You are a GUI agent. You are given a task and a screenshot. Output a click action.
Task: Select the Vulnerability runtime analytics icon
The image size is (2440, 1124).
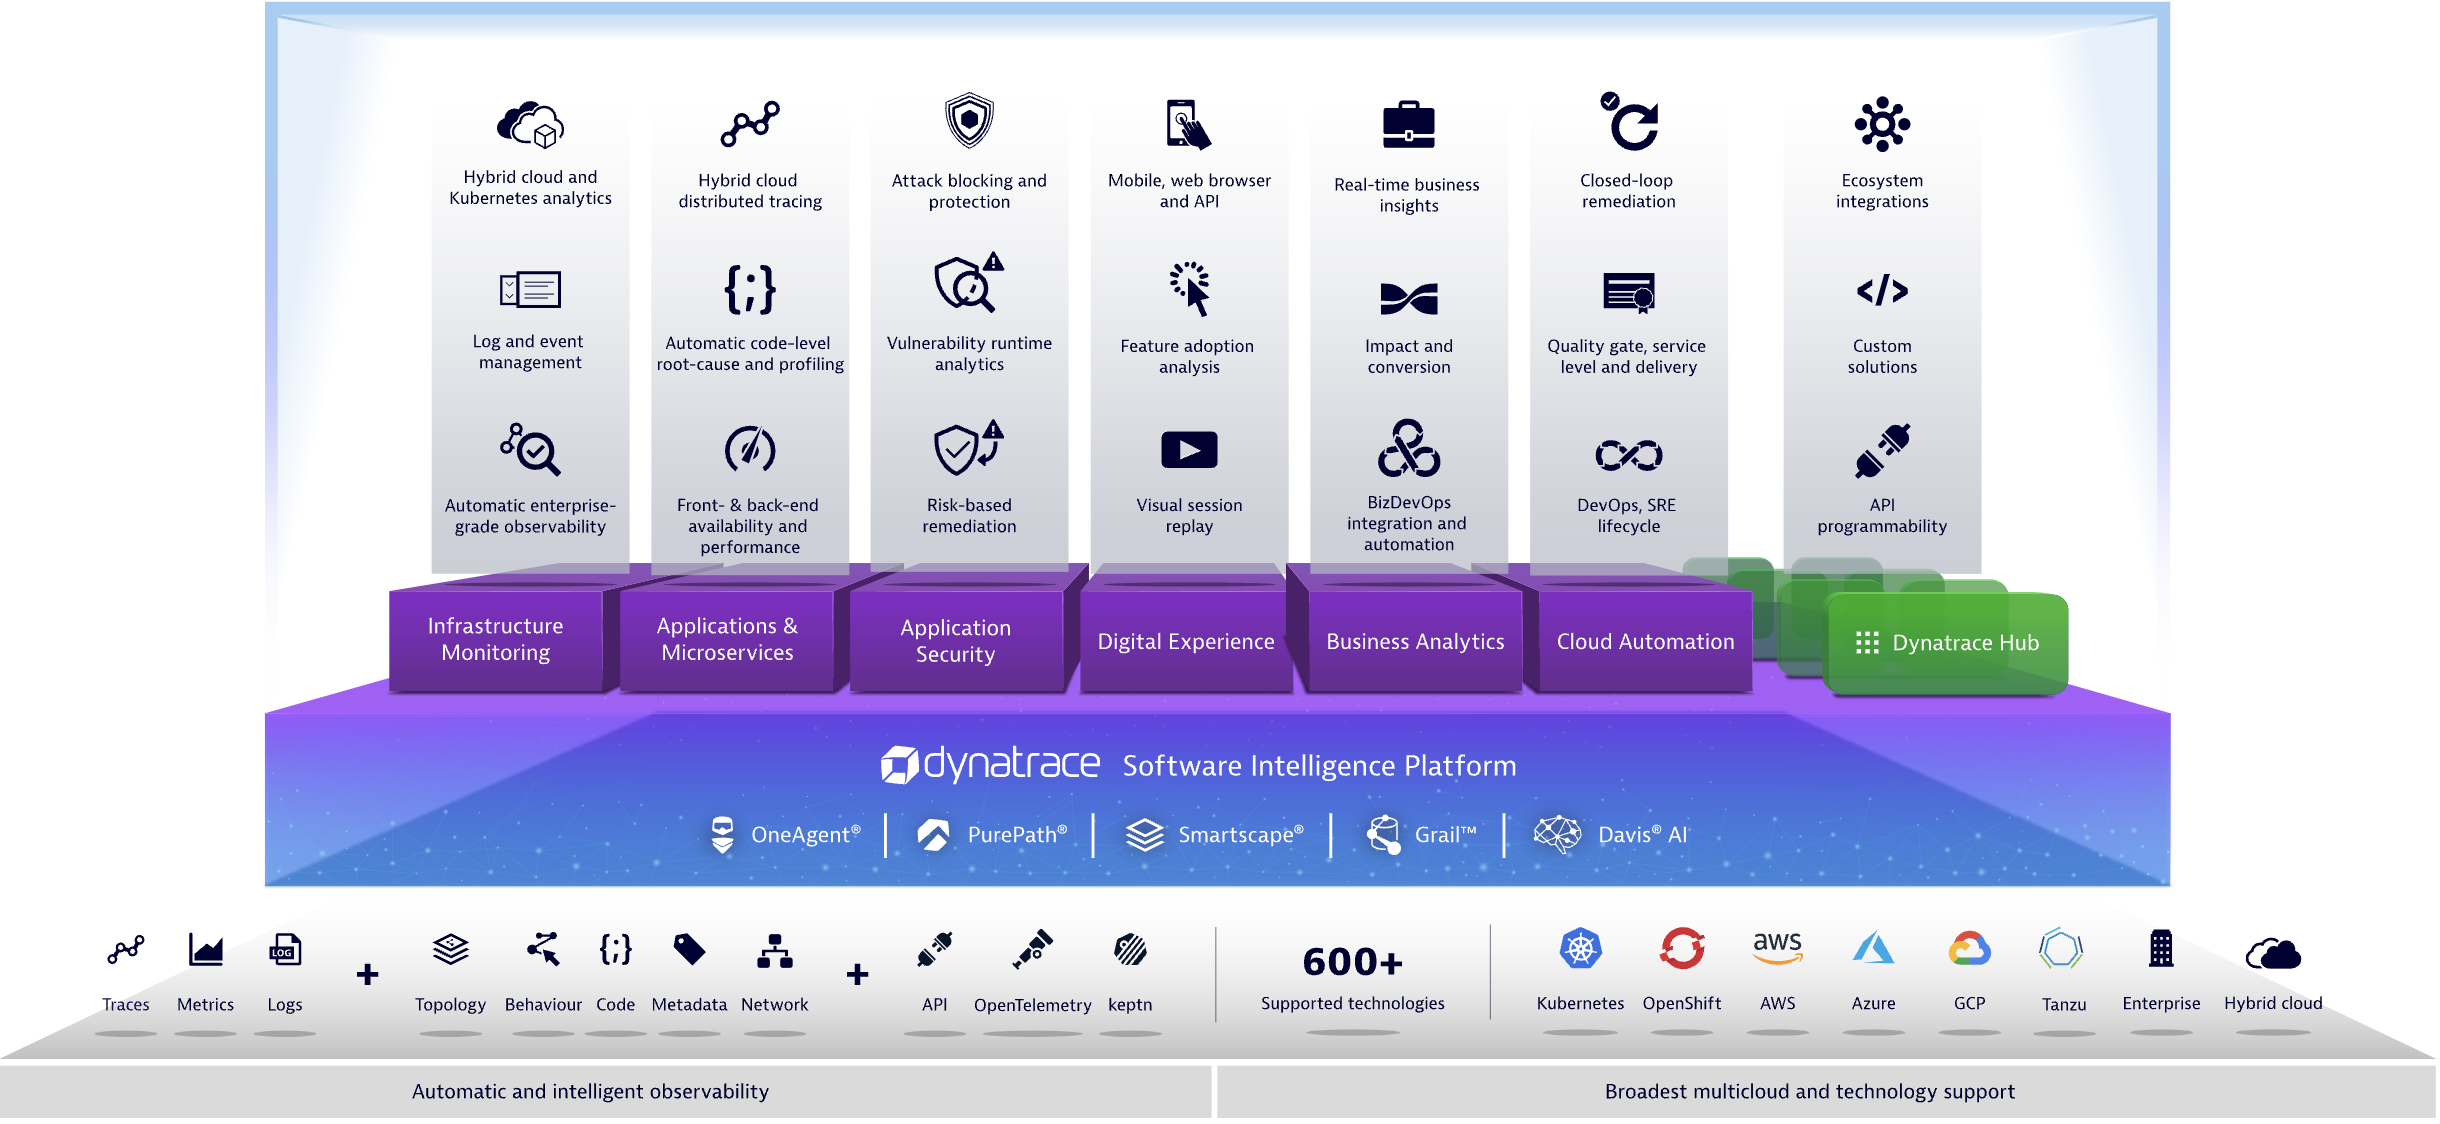(969, 283)
